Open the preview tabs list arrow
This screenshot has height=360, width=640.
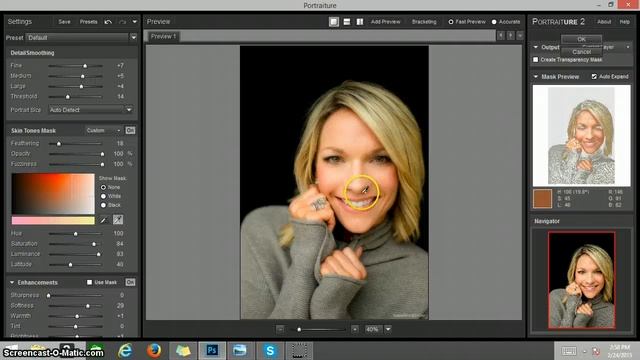tap(520, 36)
